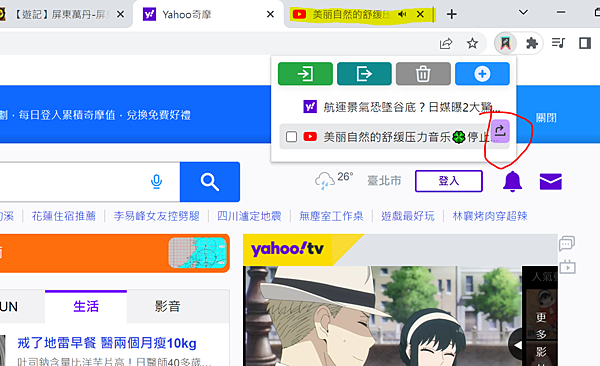Open the purple notification bell
This screenshot has width=600, height=366.
512,181
